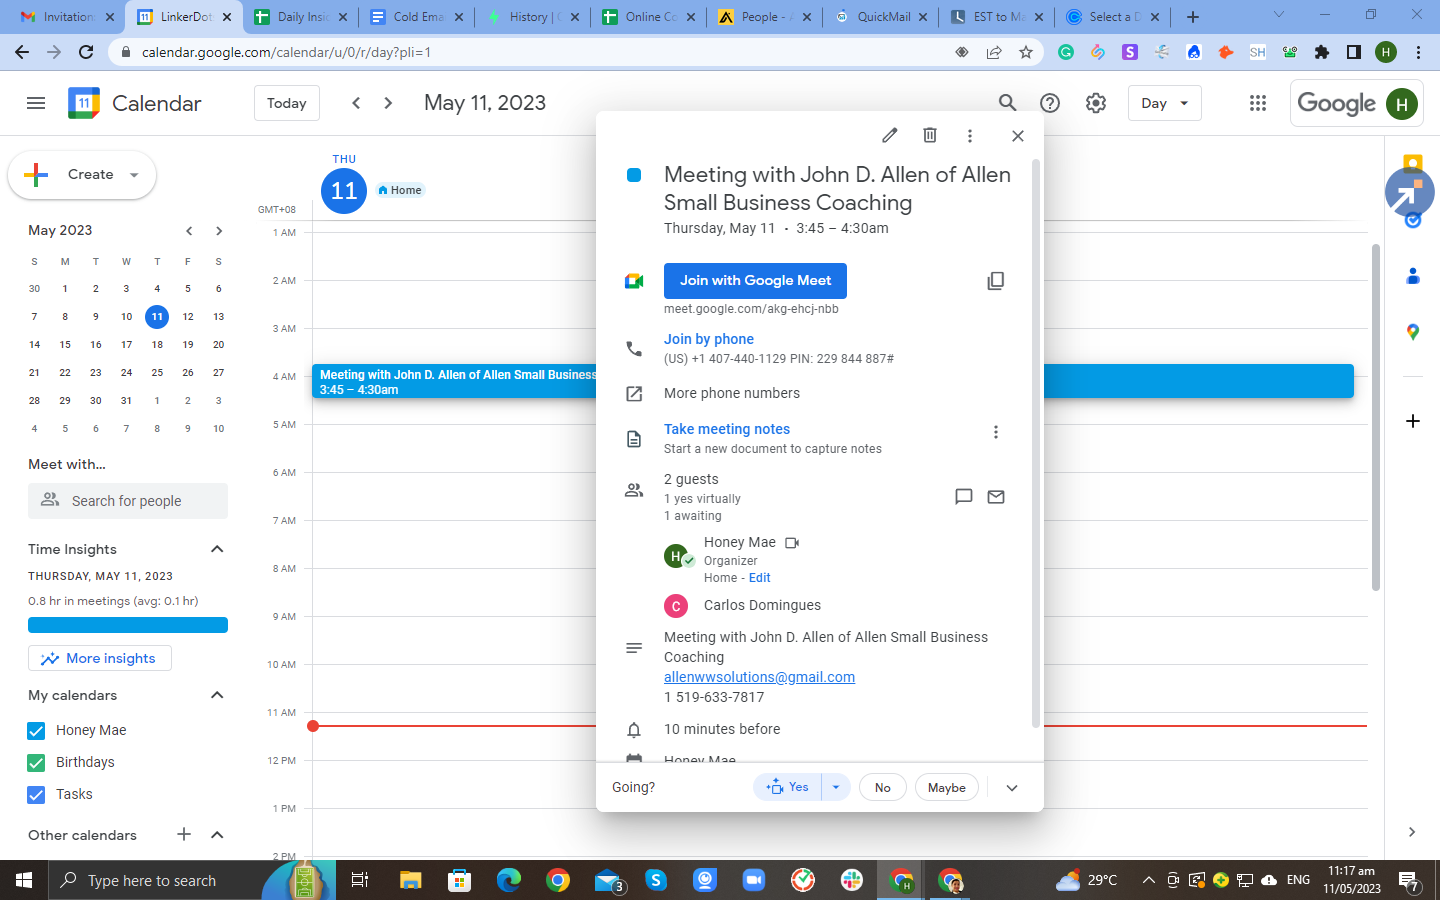Respond No to the meeting
The height and width of the screenshot is (900, 1440).
(x=883, y=788)
